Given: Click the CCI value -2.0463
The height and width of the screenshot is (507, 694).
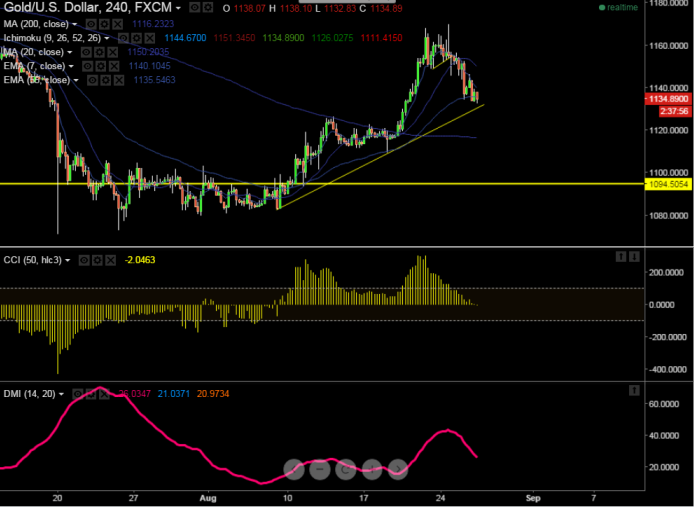Looking at the screenshot, I should point(140,260).
